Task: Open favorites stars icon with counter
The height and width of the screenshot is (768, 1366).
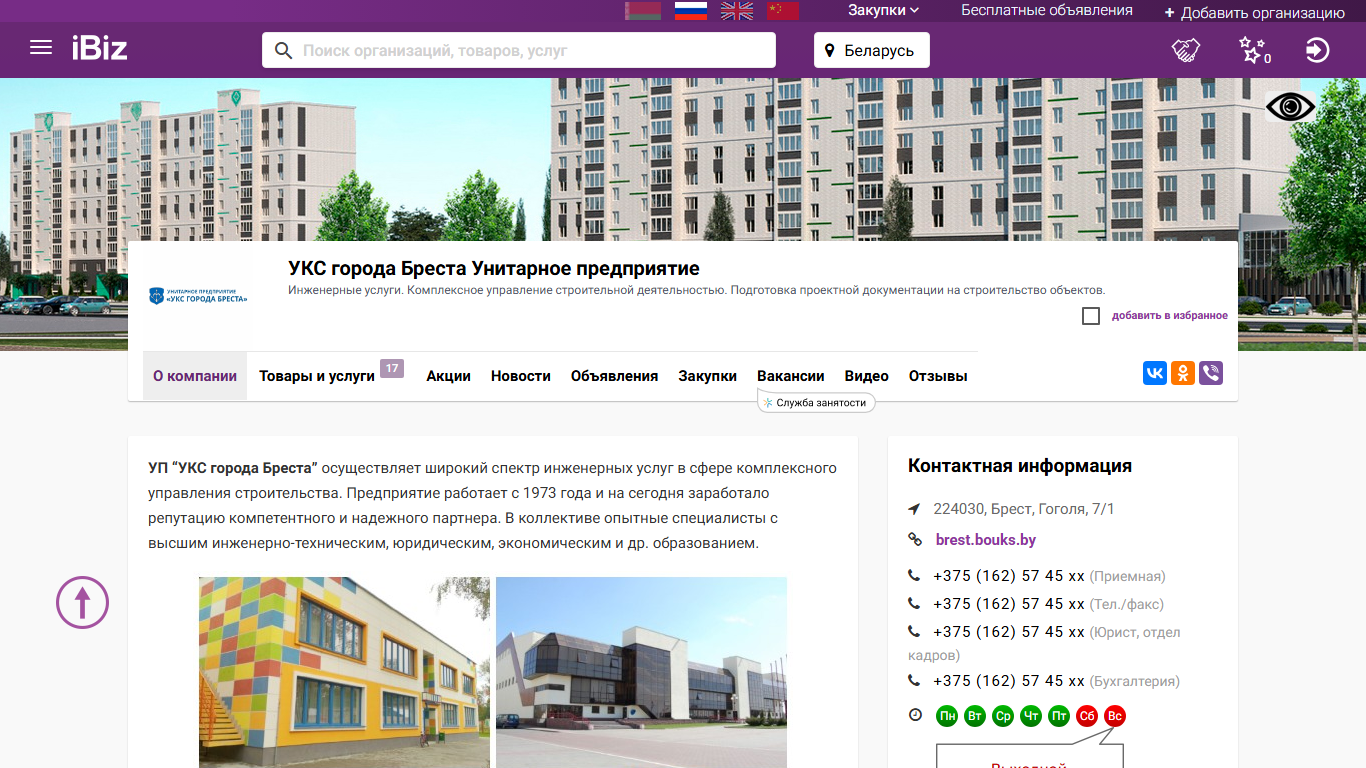Action: (x=1254, y=50)
